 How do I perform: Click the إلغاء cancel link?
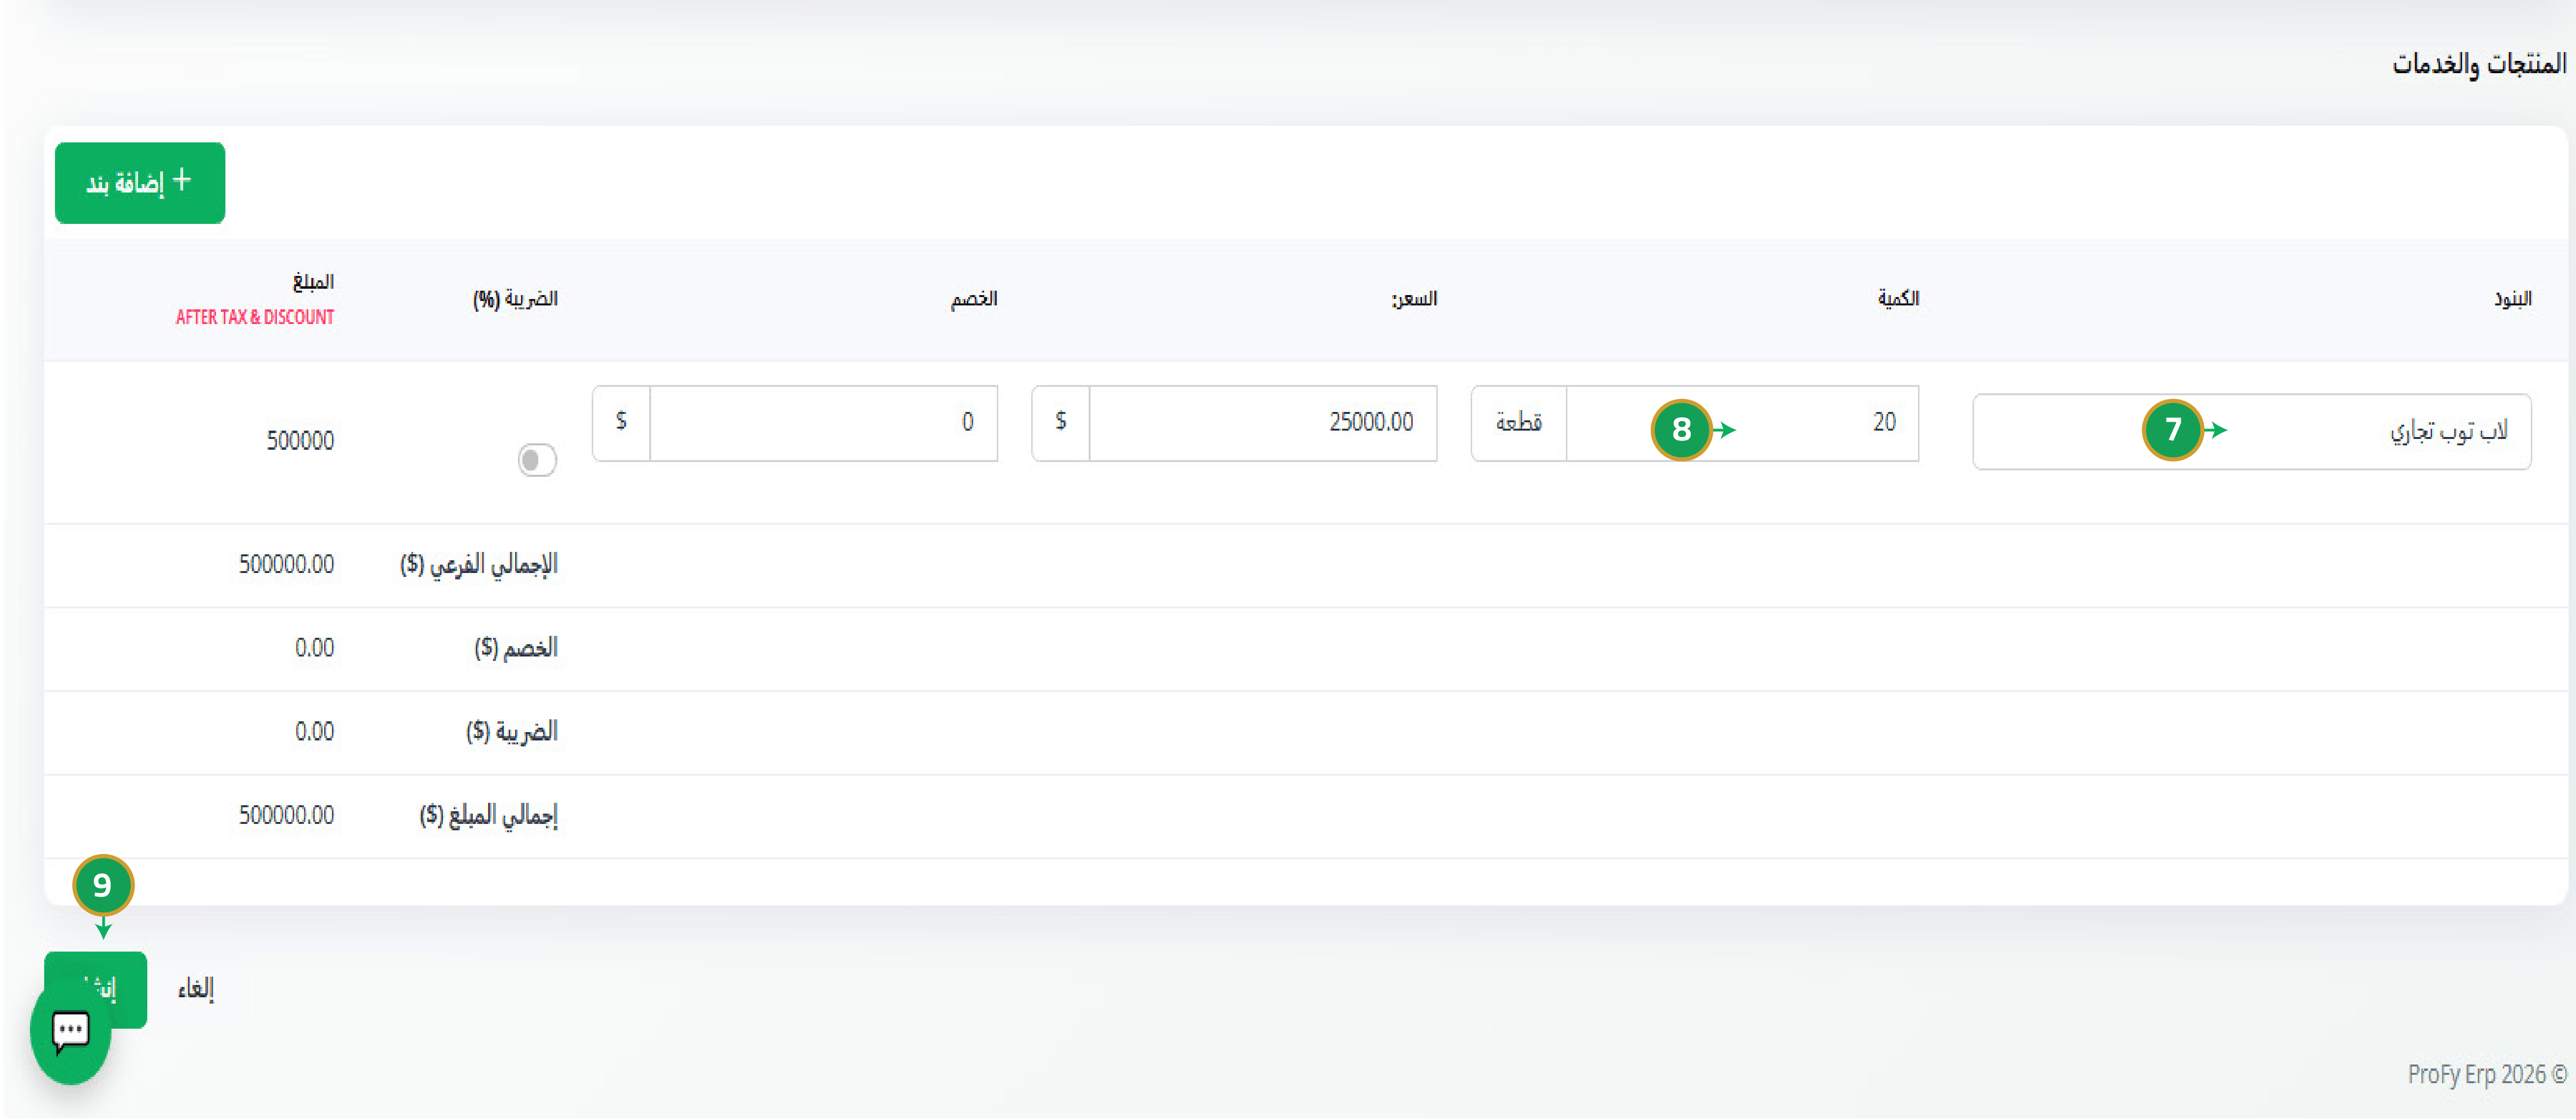[x=196, y=989]
